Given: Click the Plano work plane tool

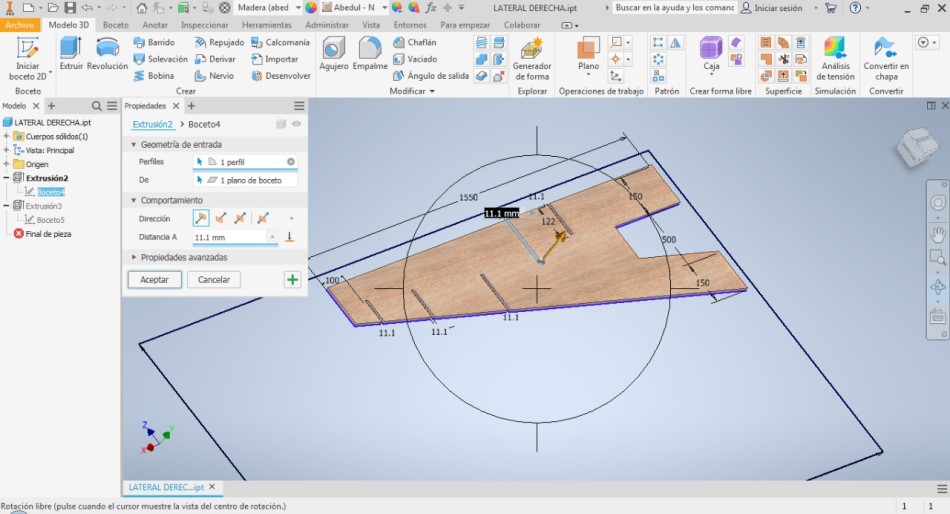Looking at the screenshot, I should pyautogui.click(x=588, y=55).
